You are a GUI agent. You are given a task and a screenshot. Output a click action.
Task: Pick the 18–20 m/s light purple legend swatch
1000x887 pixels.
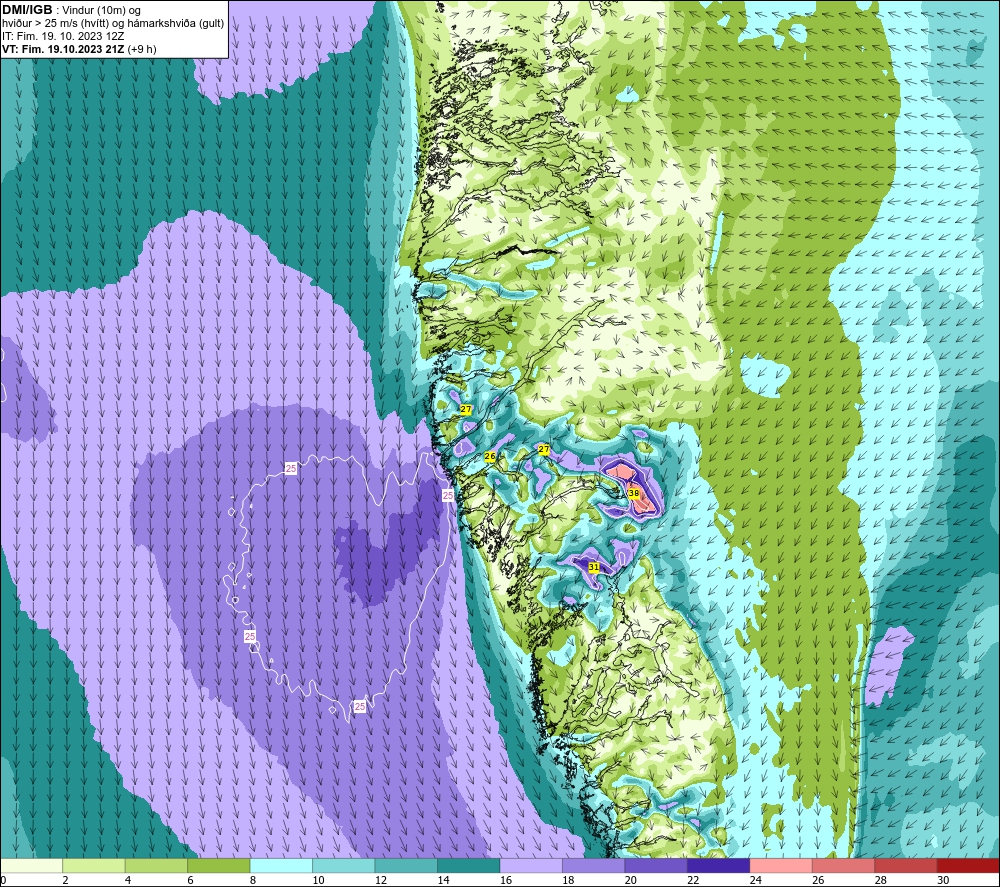(x=594, y=865)
